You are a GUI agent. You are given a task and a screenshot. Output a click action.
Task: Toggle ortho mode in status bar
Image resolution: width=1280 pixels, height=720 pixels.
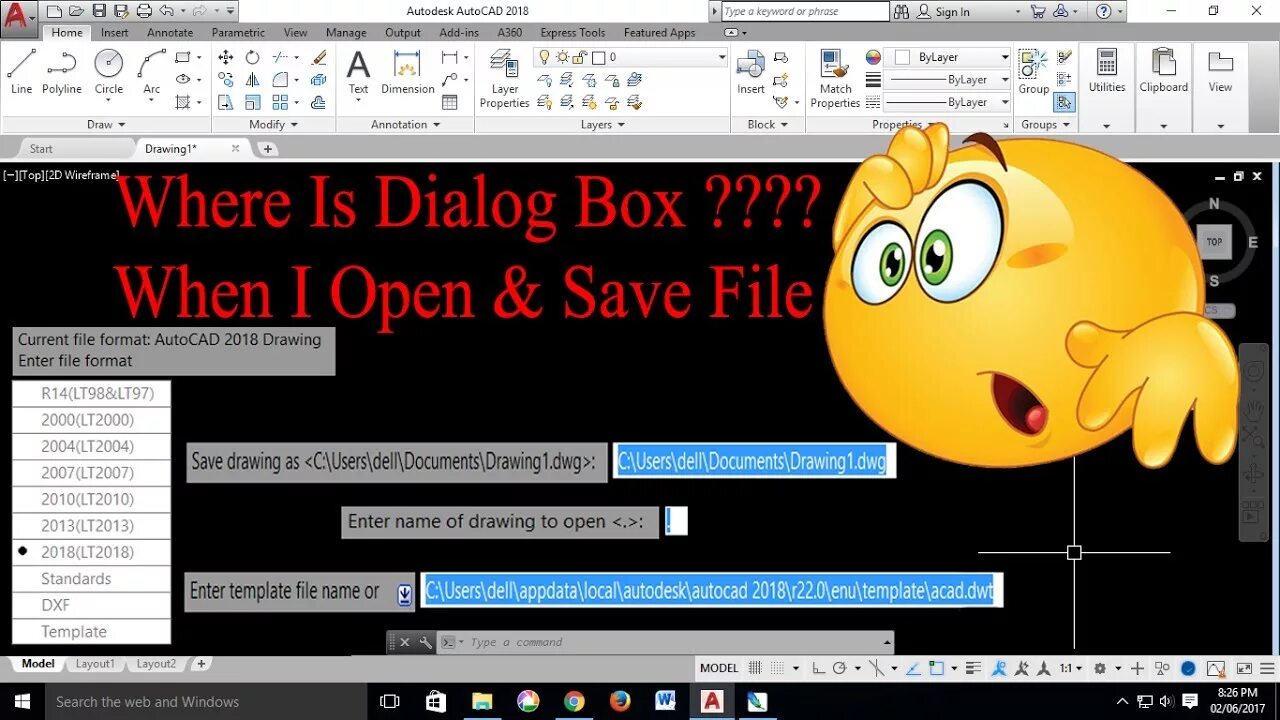[819, 668]
